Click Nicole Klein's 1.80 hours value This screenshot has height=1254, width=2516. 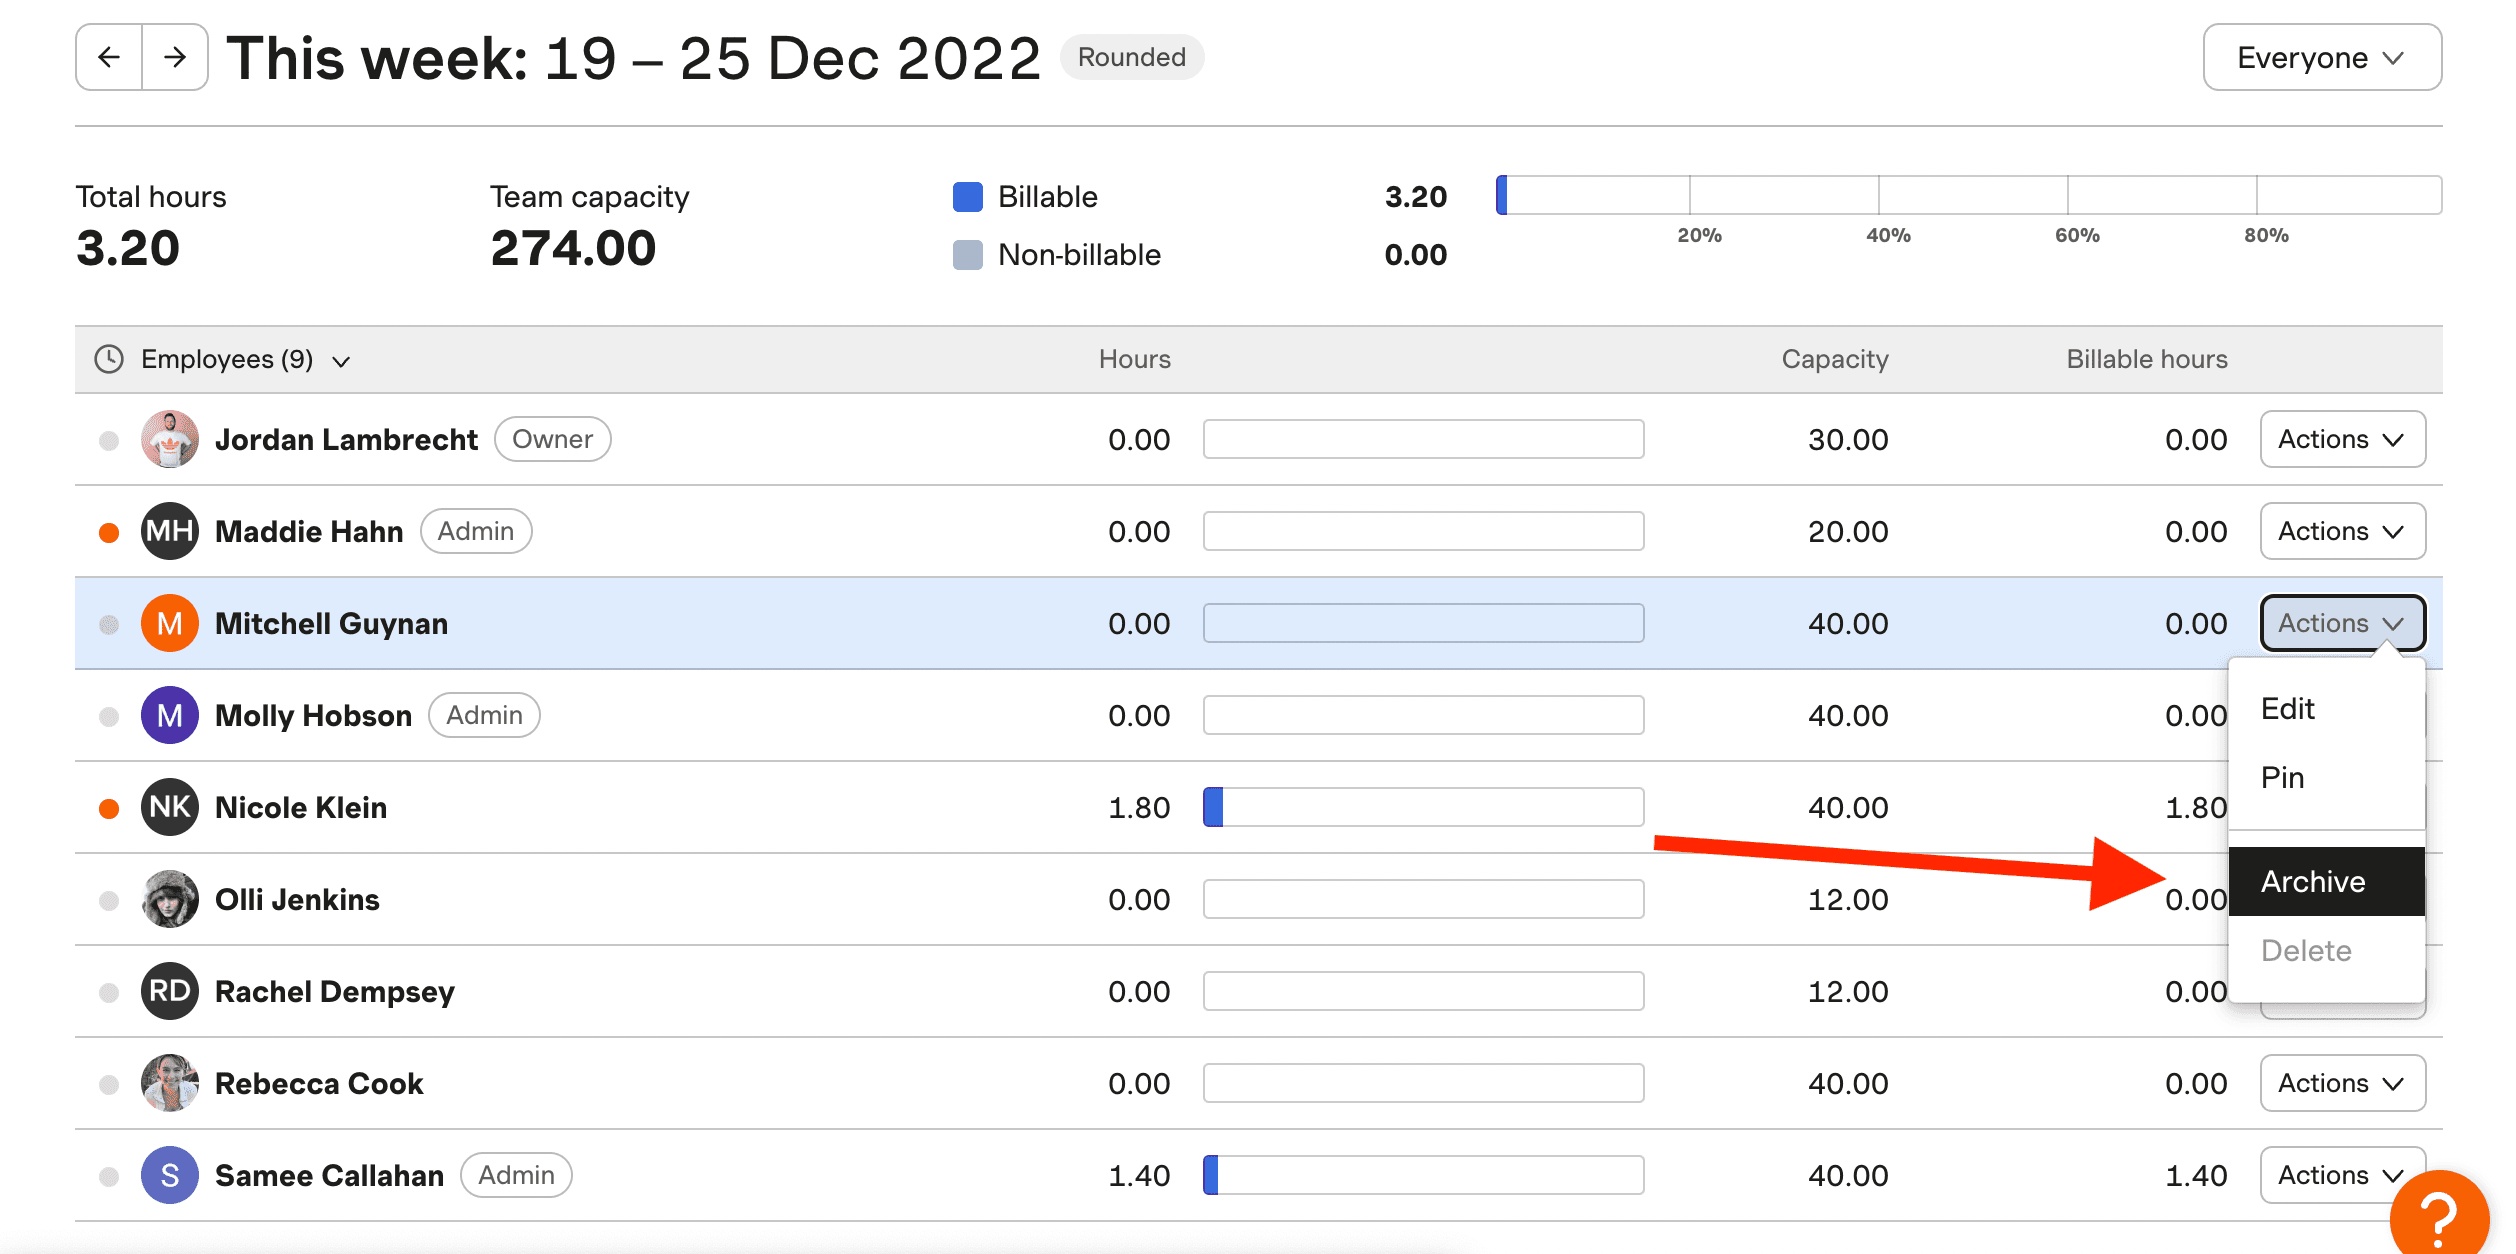point(1139,807)
